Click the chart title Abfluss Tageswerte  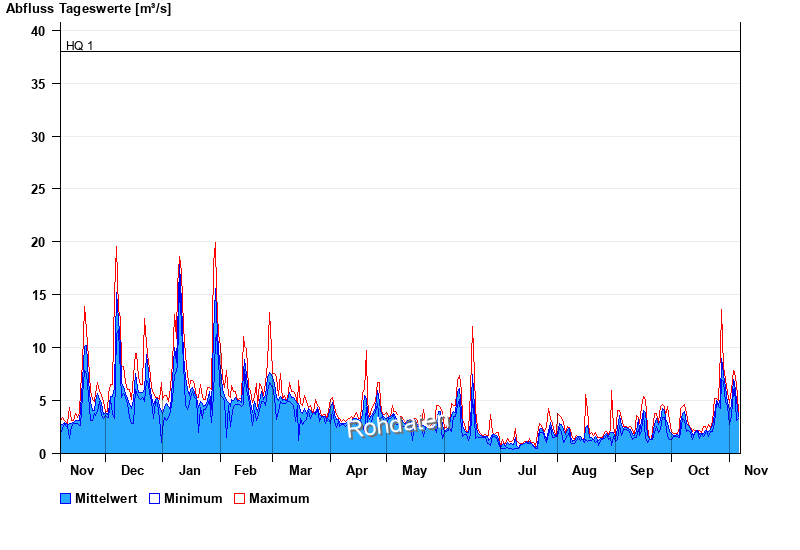pos(89,9)
